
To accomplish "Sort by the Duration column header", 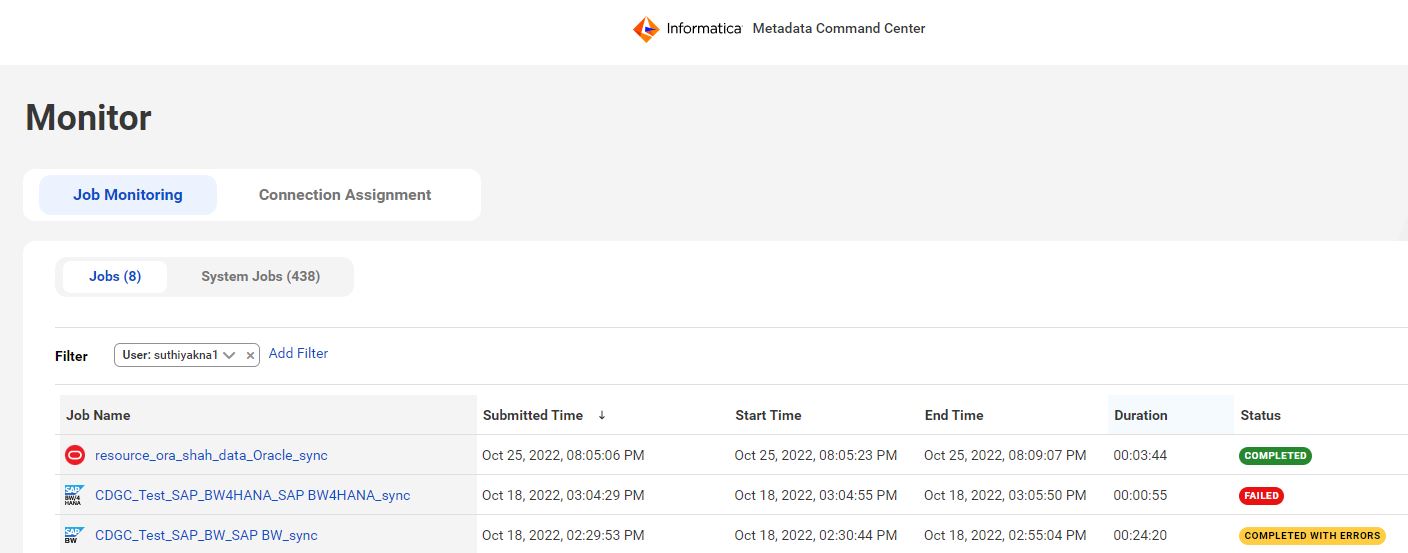I will (1141, 415).
